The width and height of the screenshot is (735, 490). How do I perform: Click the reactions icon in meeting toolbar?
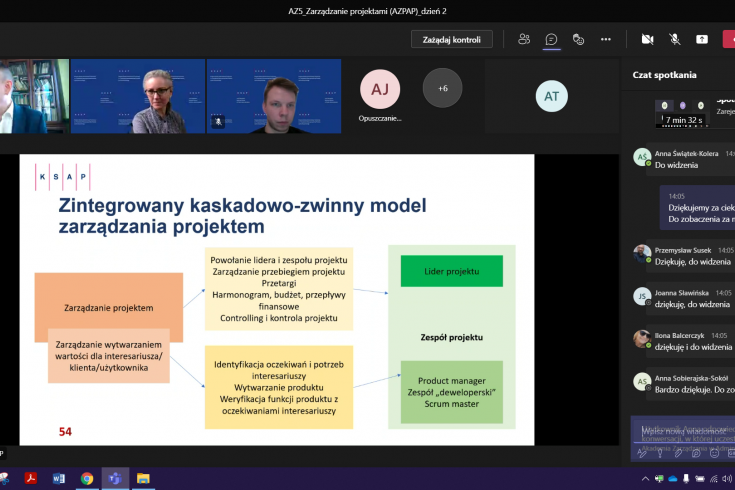578,39
